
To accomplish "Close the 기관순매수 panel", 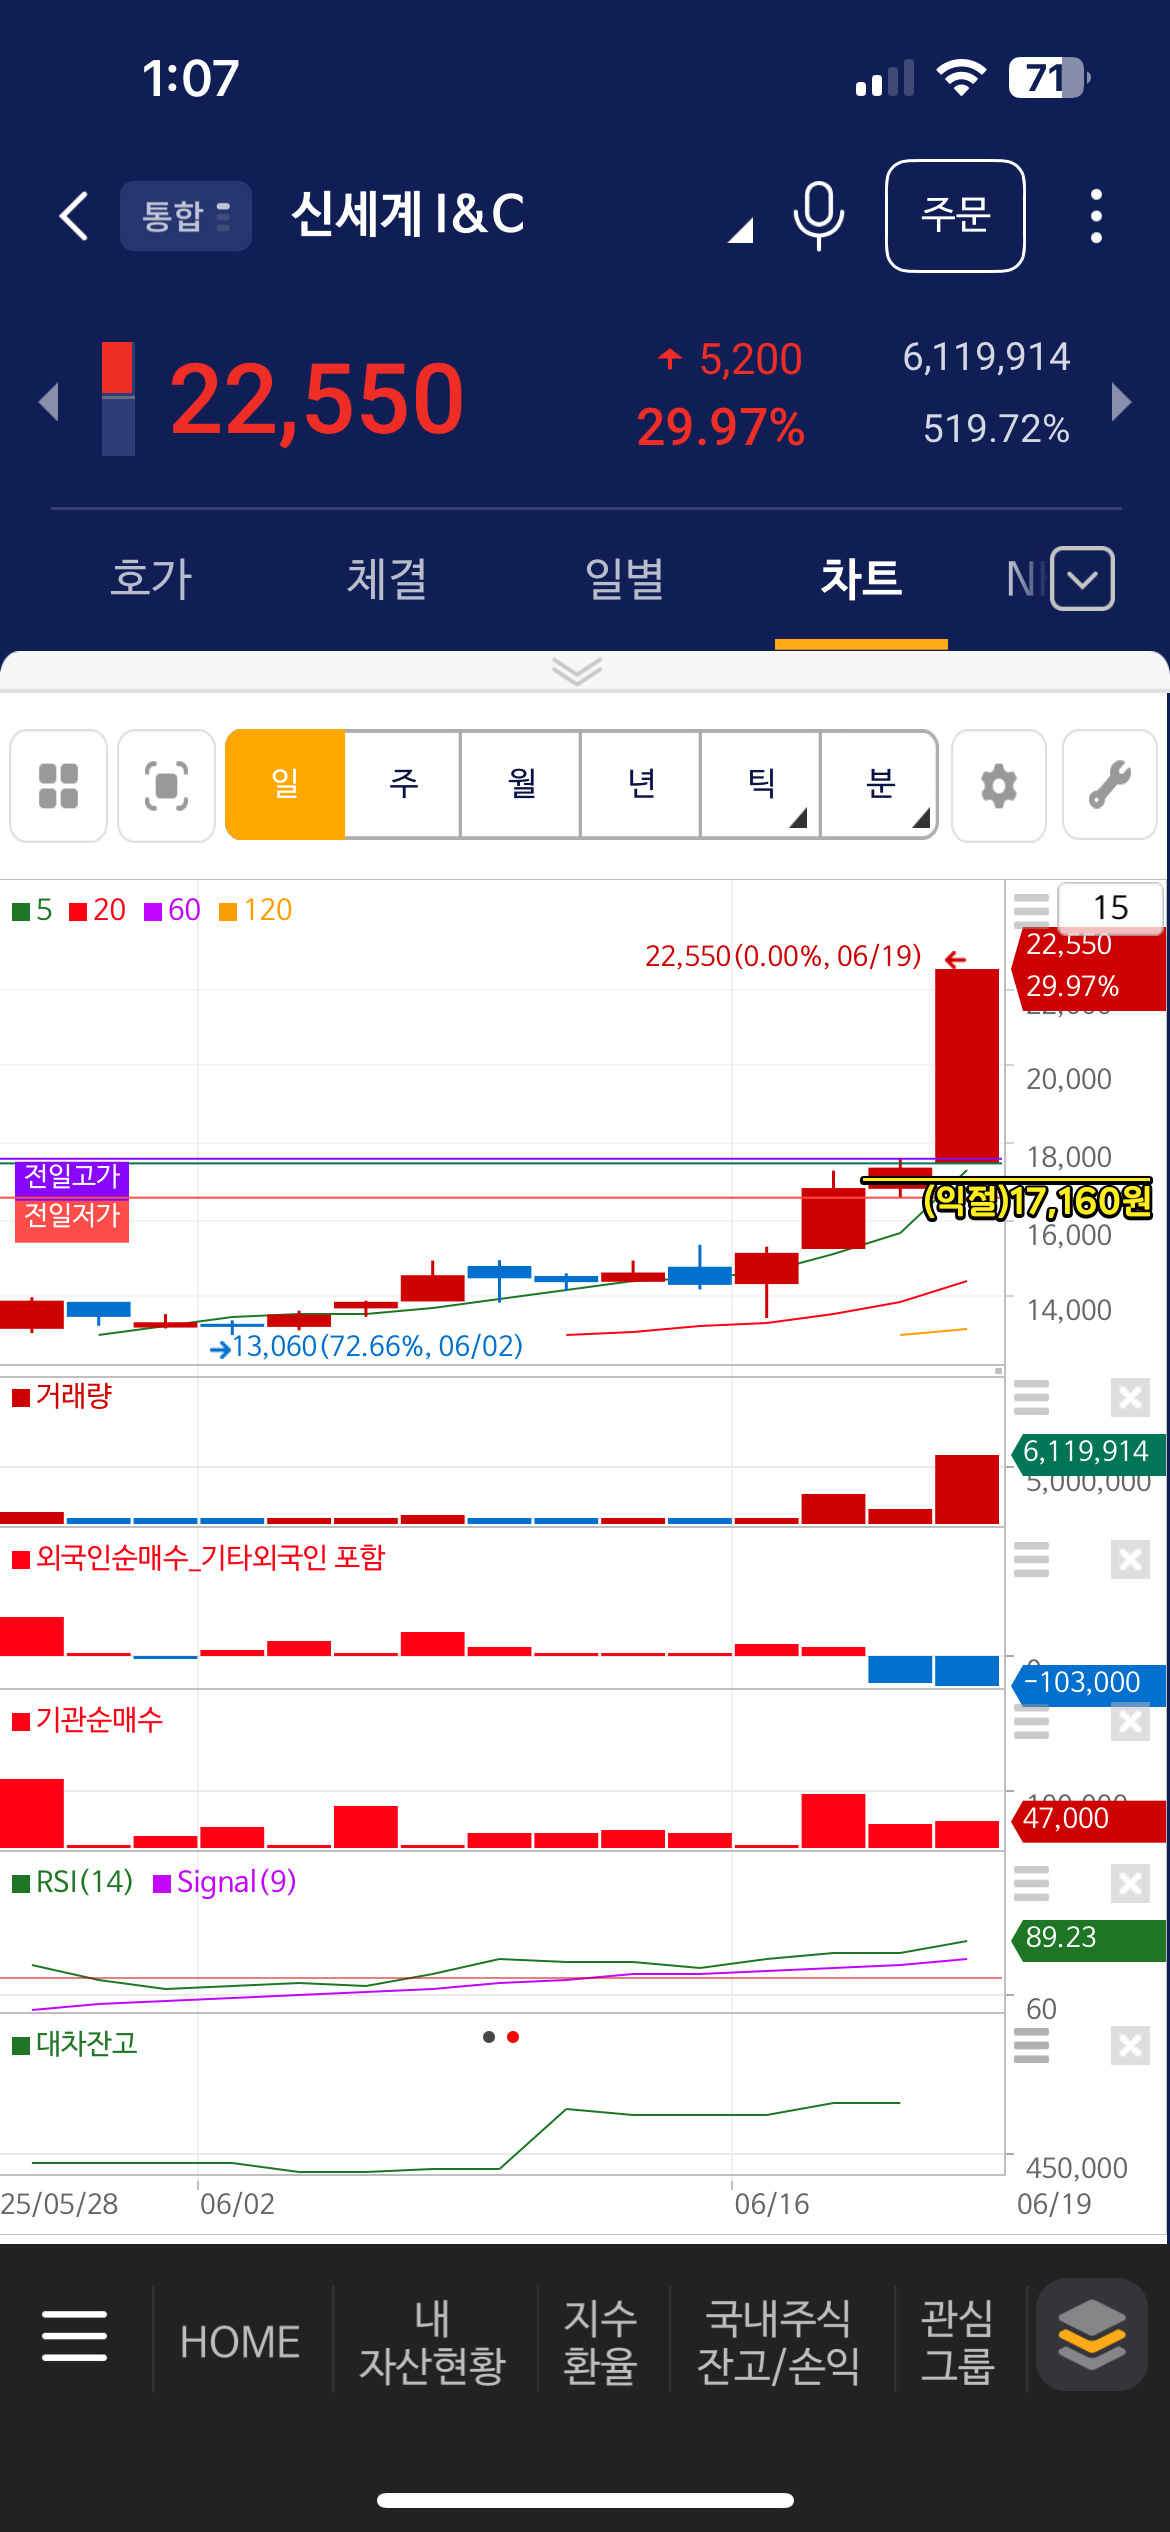I will coord(1130,1721).
